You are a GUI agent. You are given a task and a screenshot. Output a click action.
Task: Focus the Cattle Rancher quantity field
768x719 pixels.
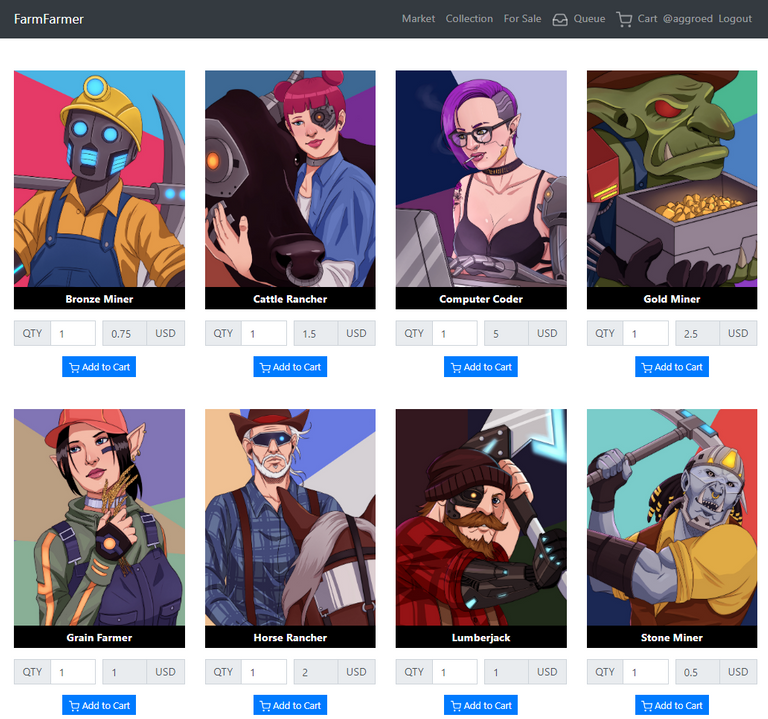pyautogui.click(x=264, y=334)
